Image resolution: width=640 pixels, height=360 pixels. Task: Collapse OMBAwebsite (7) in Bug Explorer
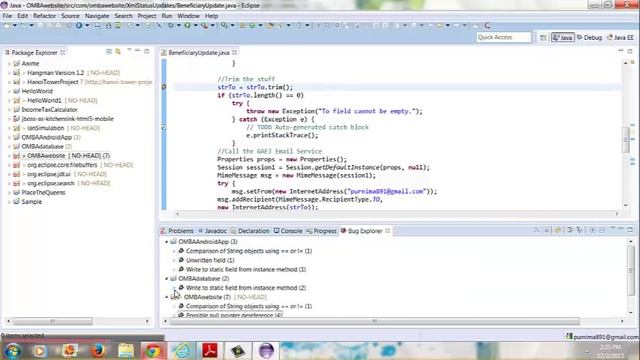167,297
